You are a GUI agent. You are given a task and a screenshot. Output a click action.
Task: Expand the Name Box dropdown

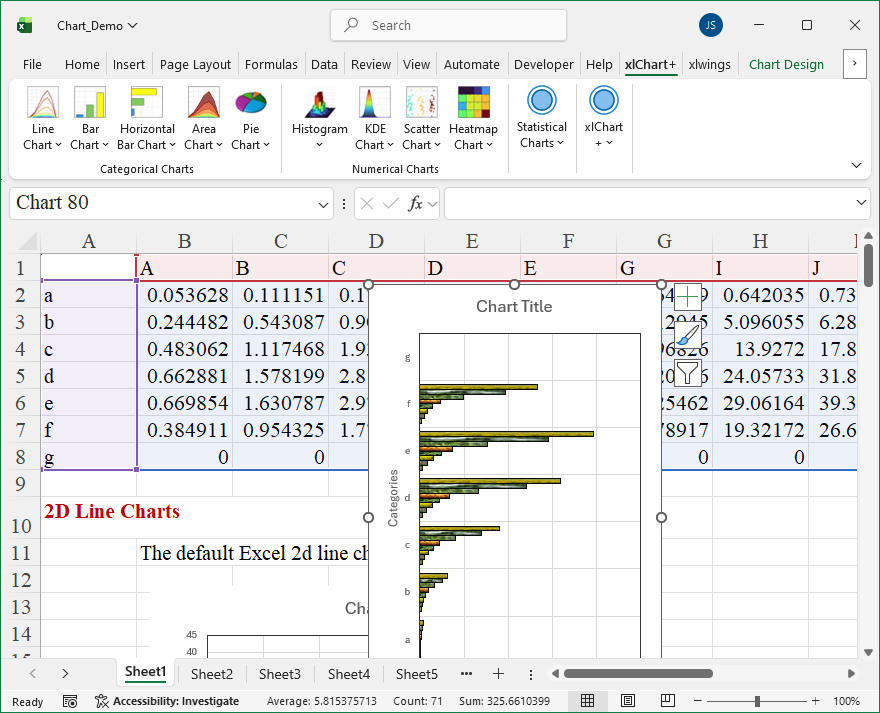(x=323, y=204)
